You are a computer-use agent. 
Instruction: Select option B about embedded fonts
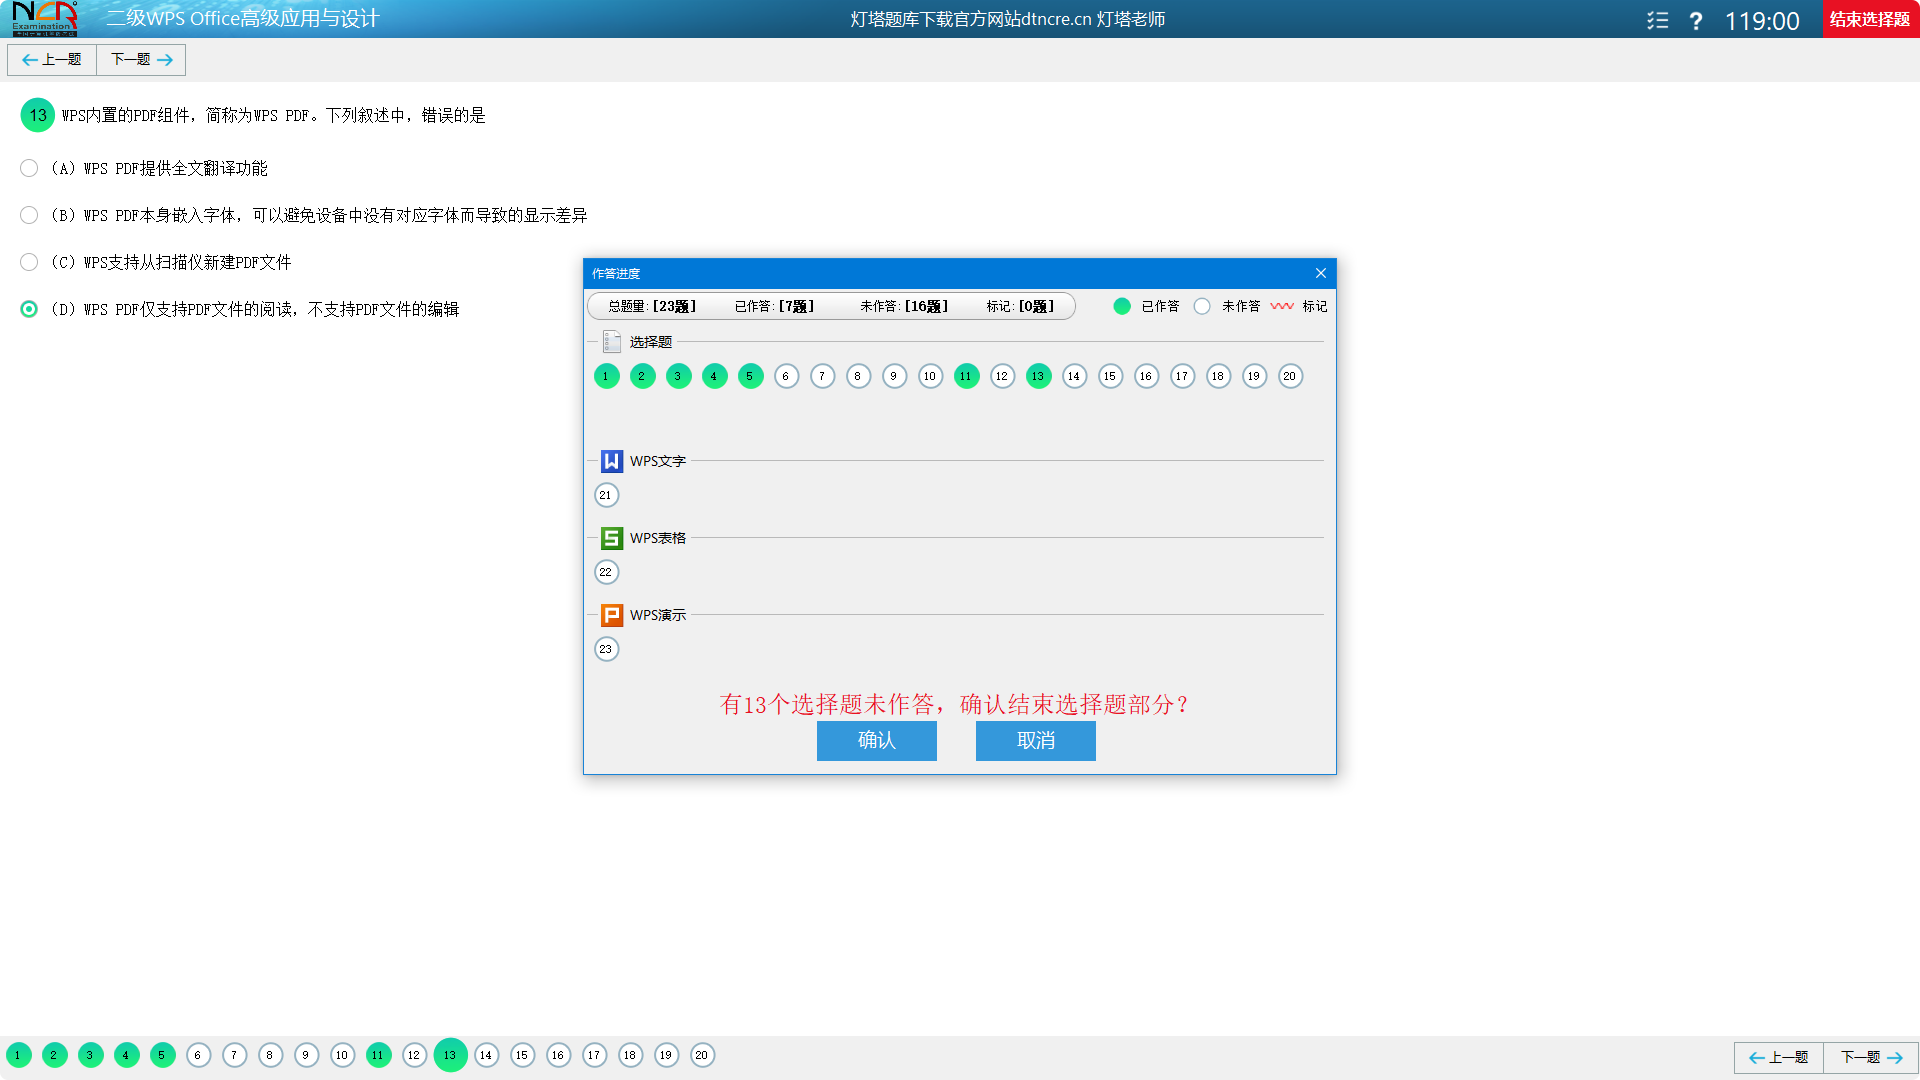tap(29, 215)
